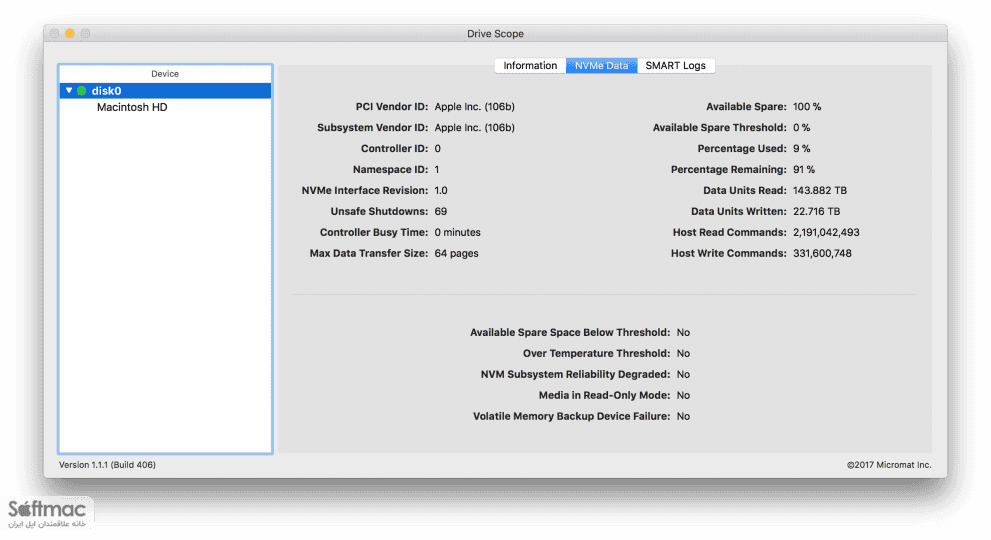991x540 pixels.
Task: Open the SMART Logs tab
Action: 676,66
